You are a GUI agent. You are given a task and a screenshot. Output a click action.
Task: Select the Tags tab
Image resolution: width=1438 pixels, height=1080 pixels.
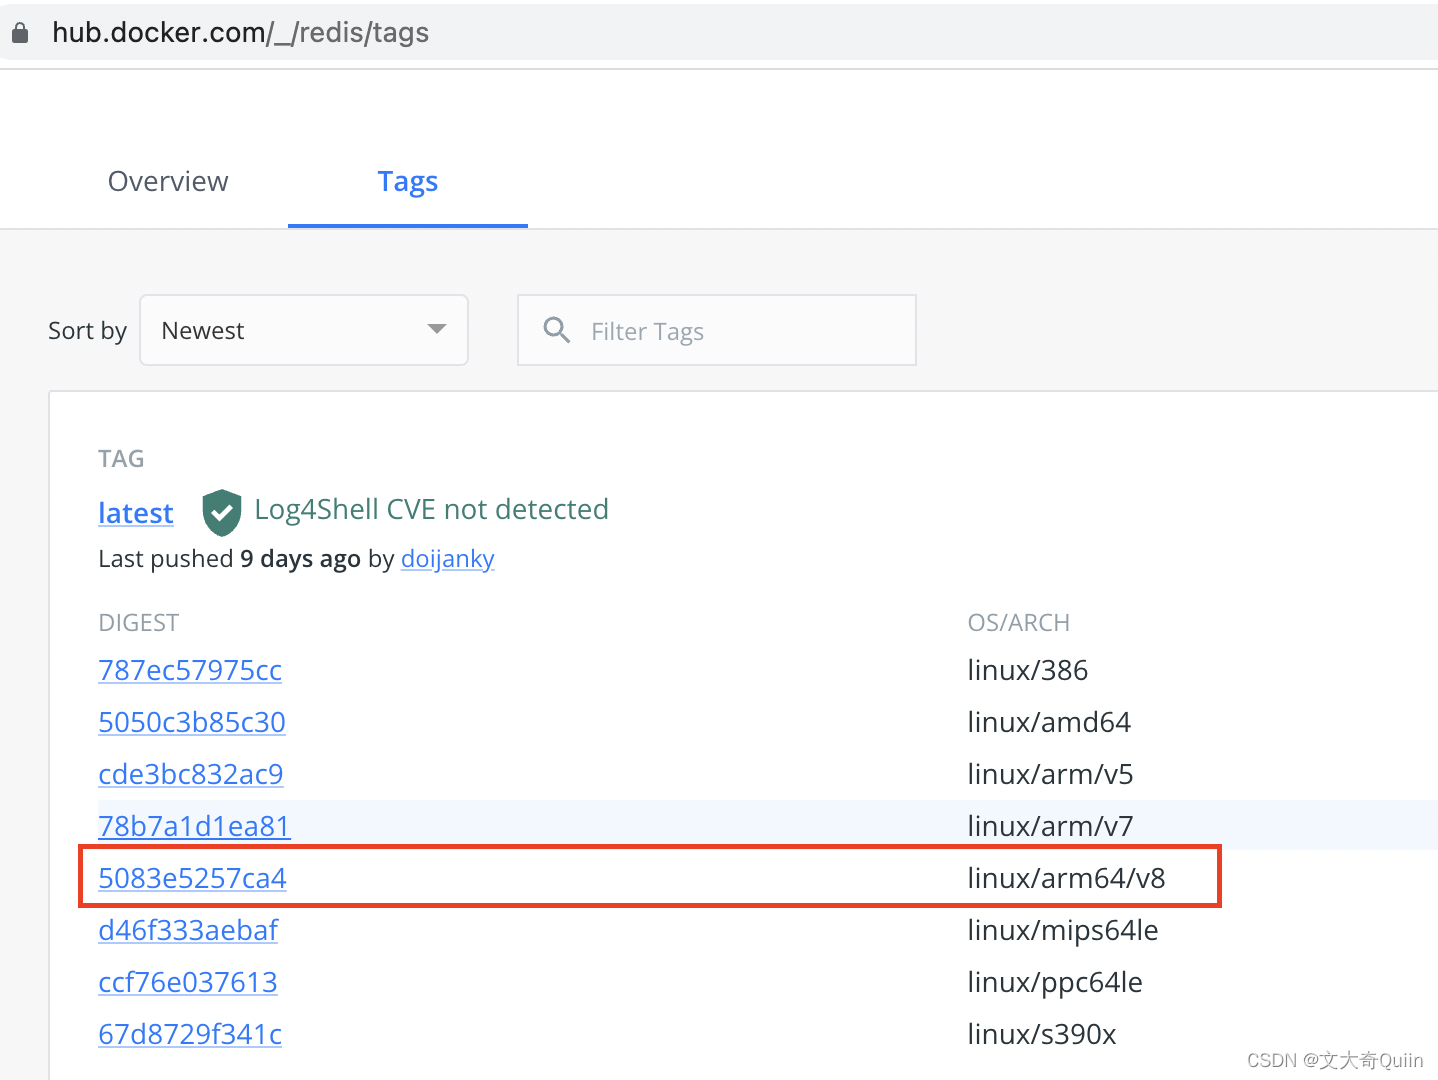coord(408,182)
